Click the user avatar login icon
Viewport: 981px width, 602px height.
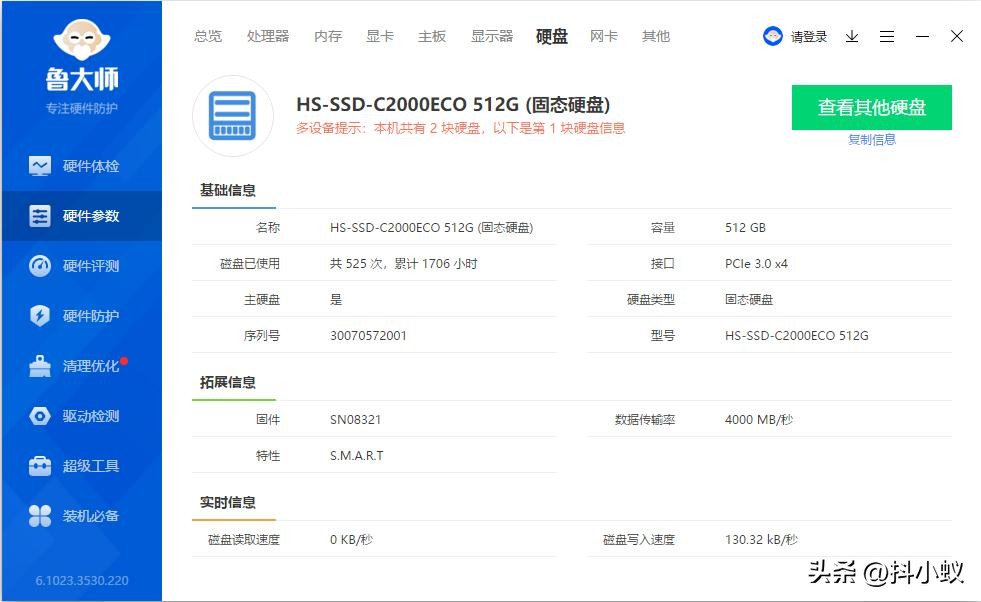tap(773, 36)
